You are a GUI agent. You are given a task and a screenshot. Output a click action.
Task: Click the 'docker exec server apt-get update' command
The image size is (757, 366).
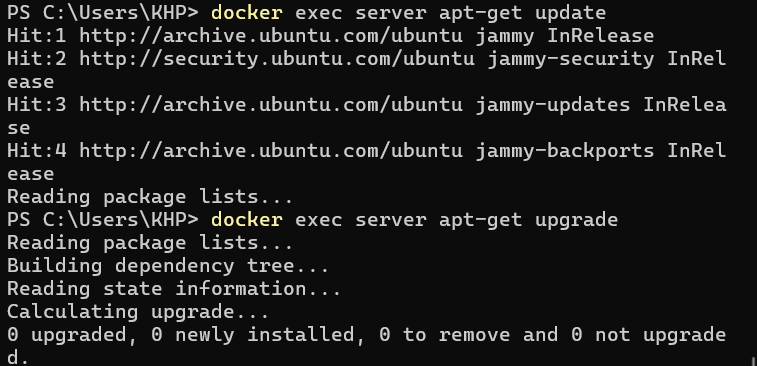coord(408,13)
